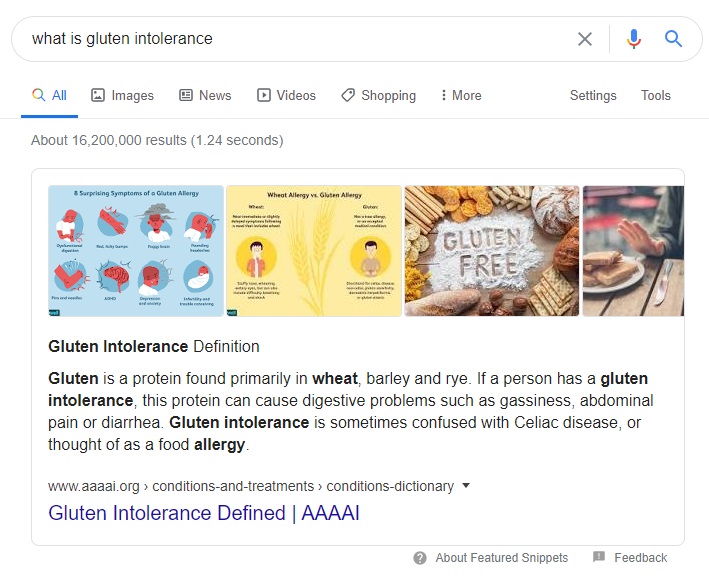Start voice search with microphone icon
Screen dimensions: 709x583
634,39
